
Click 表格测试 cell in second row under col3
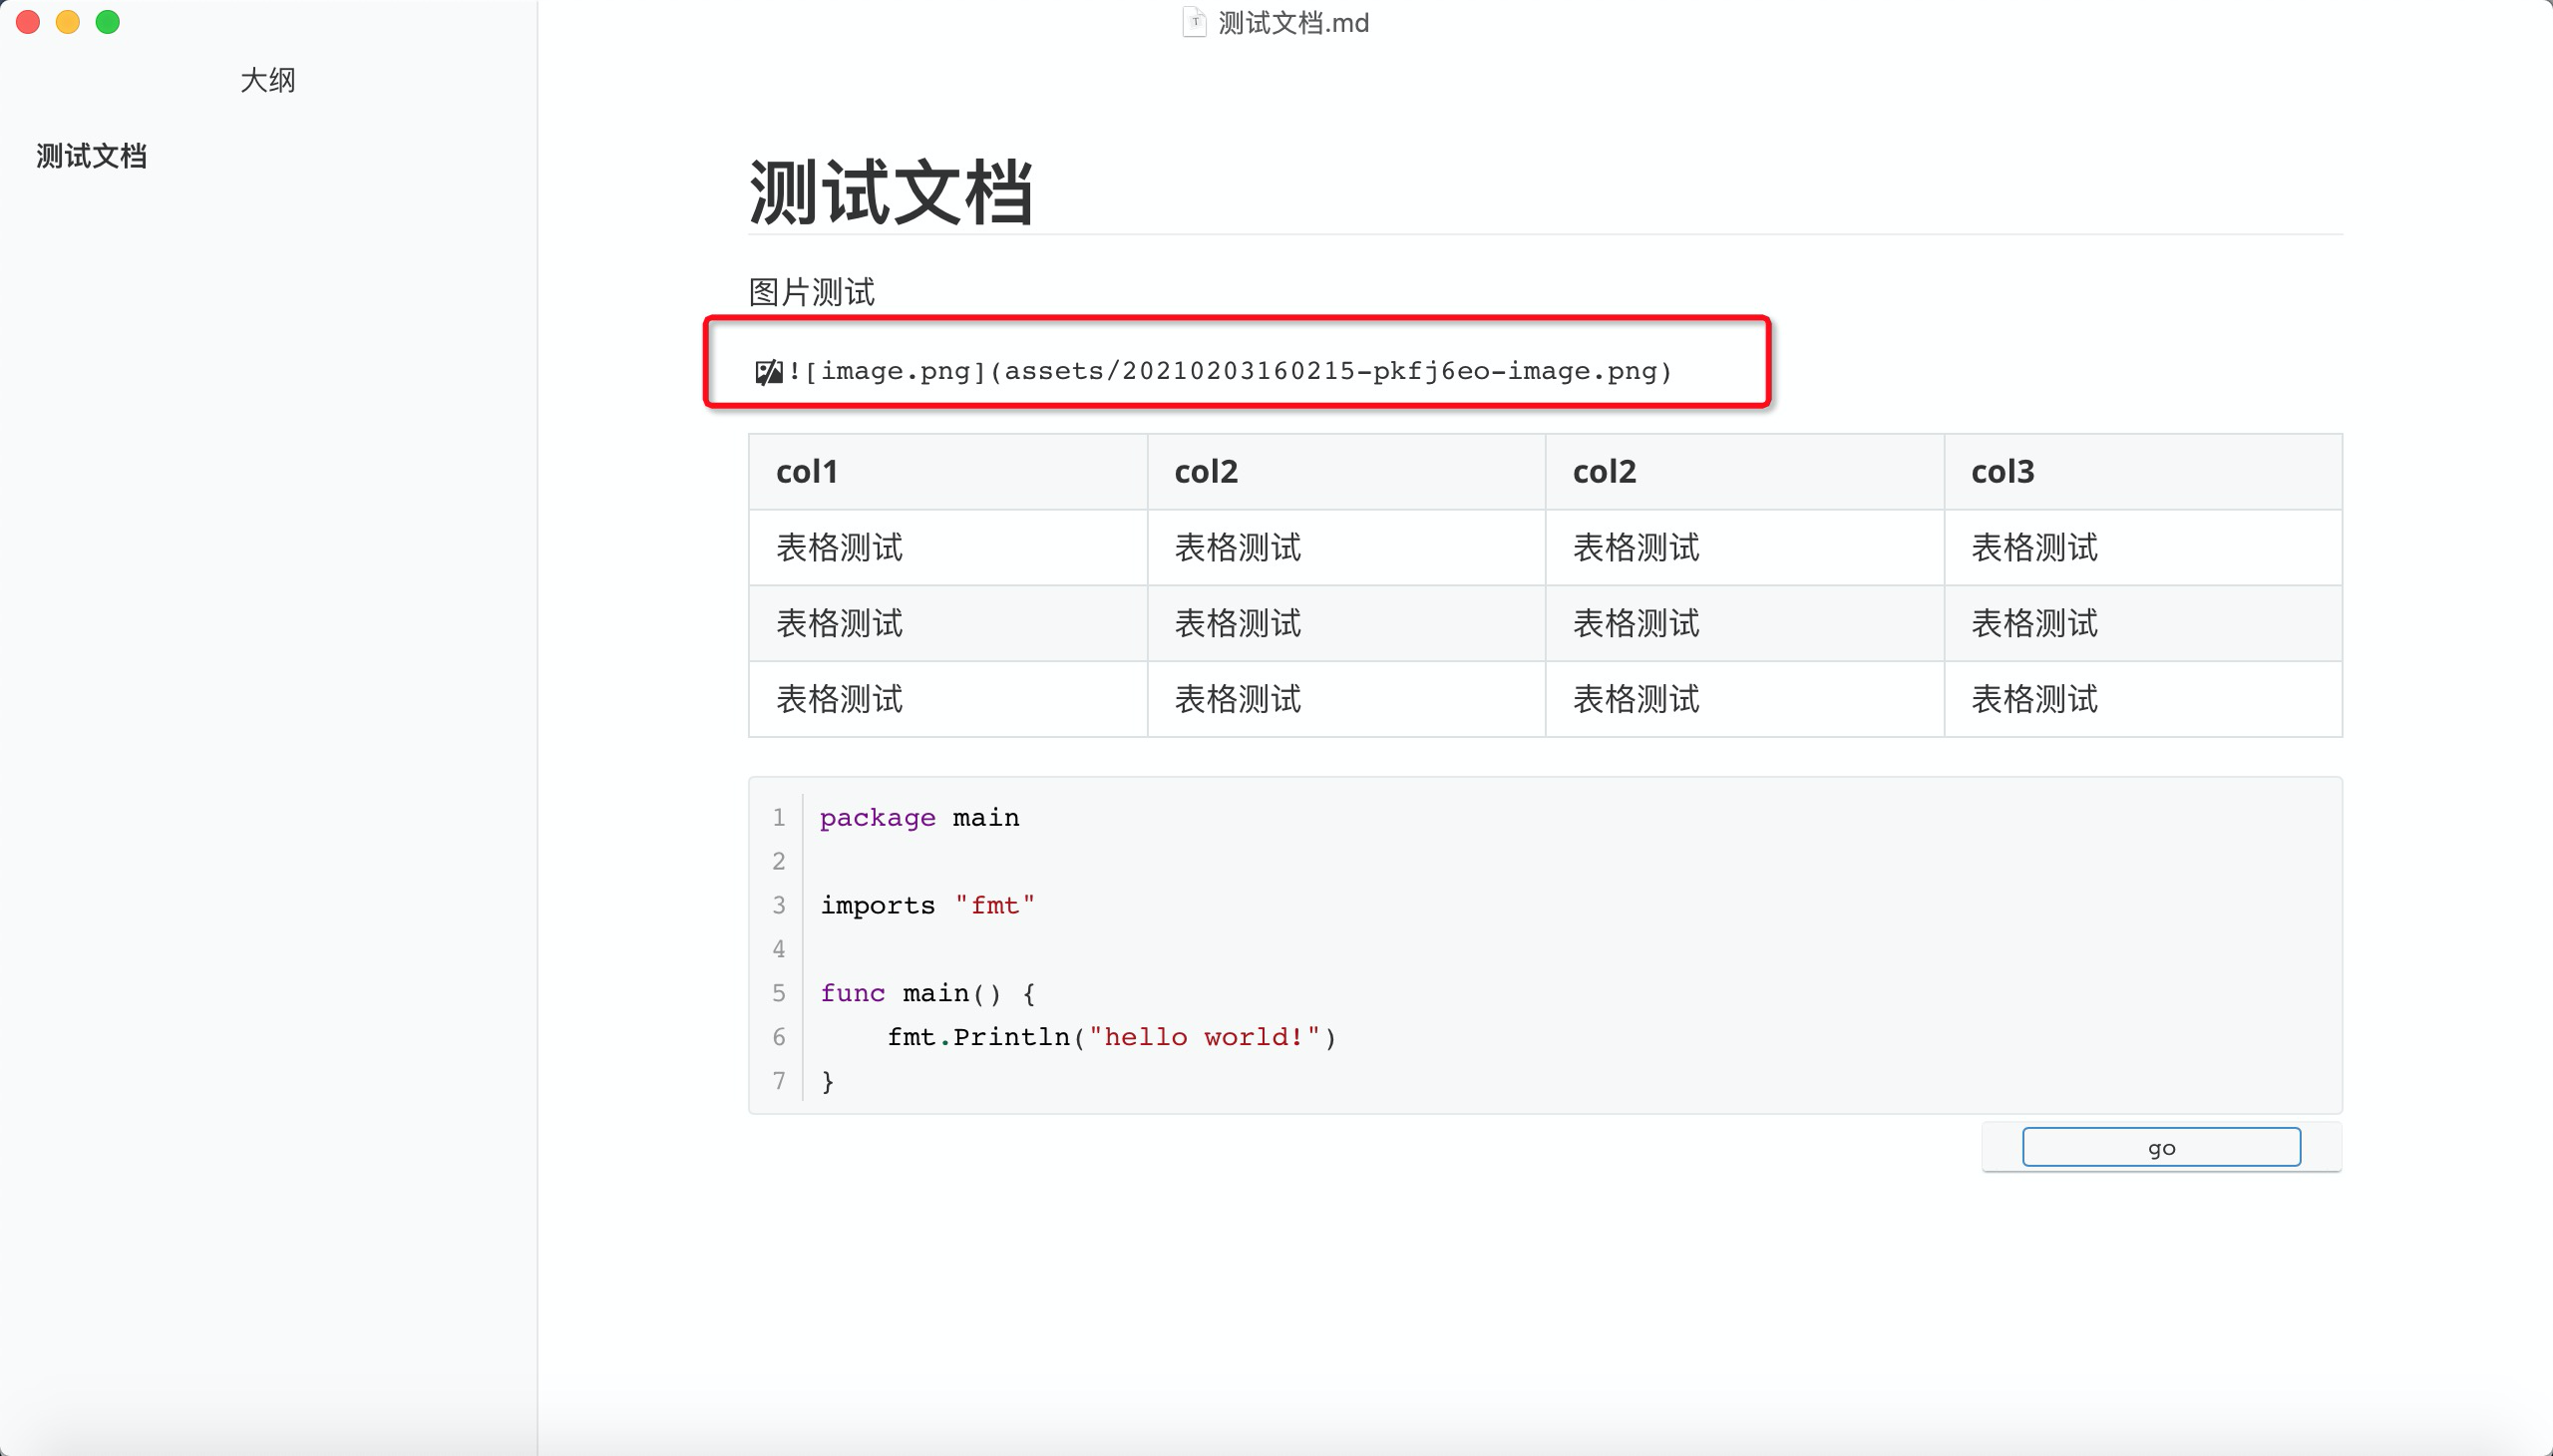coord(2143,623)
